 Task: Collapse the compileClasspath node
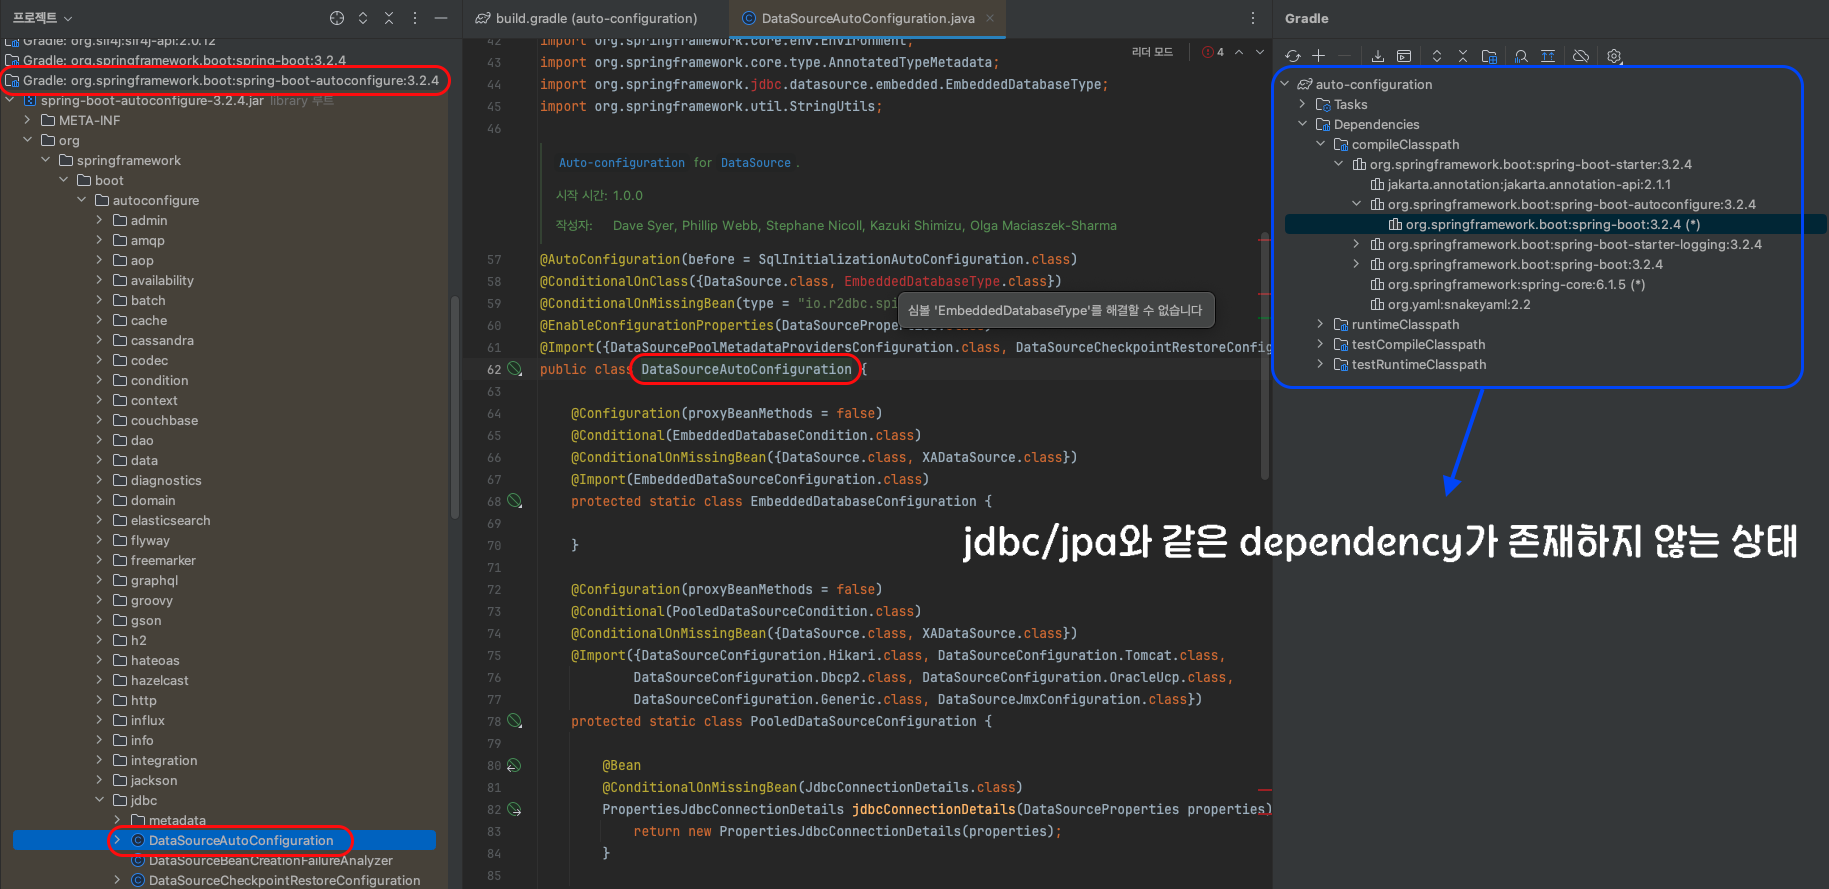[x=1320, y=144]
